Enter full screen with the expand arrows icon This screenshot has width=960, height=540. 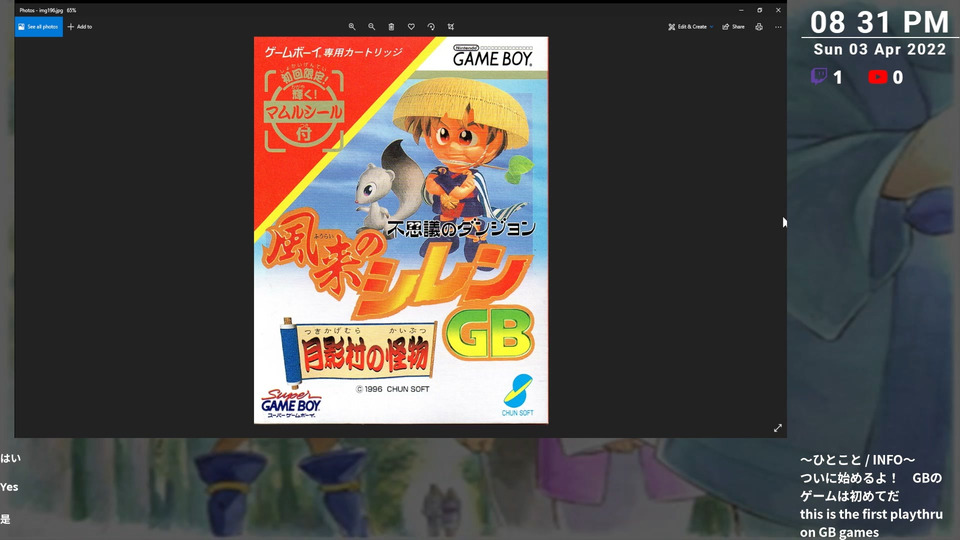click(778, 428)
